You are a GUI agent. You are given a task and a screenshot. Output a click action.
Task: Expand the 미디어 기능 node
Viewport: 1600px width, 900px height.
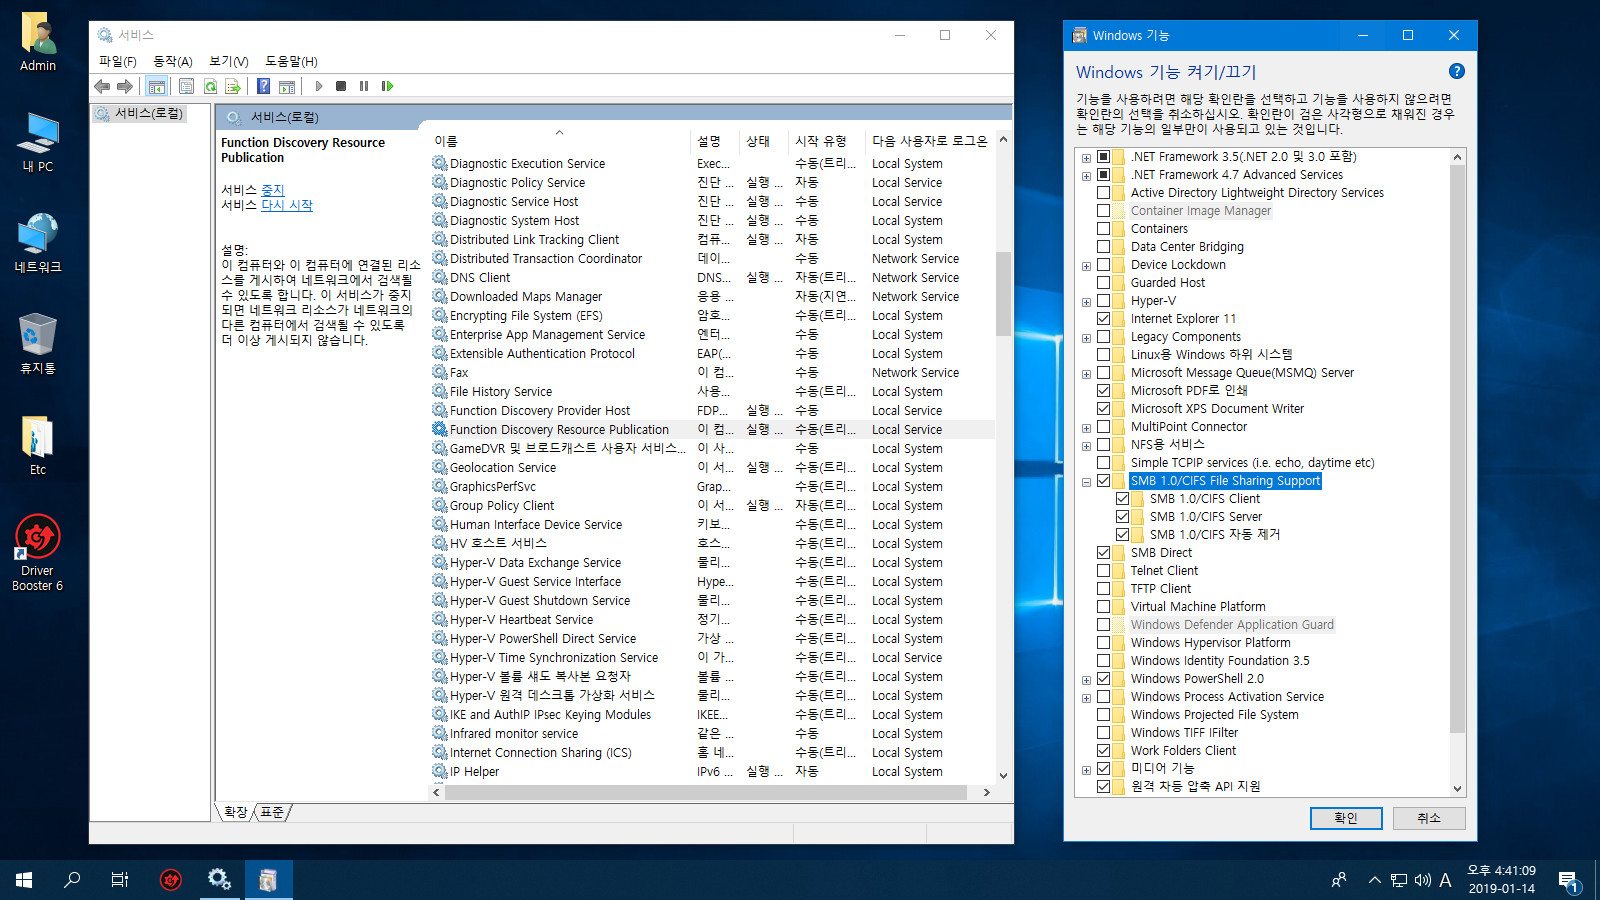click(1086, 770)
